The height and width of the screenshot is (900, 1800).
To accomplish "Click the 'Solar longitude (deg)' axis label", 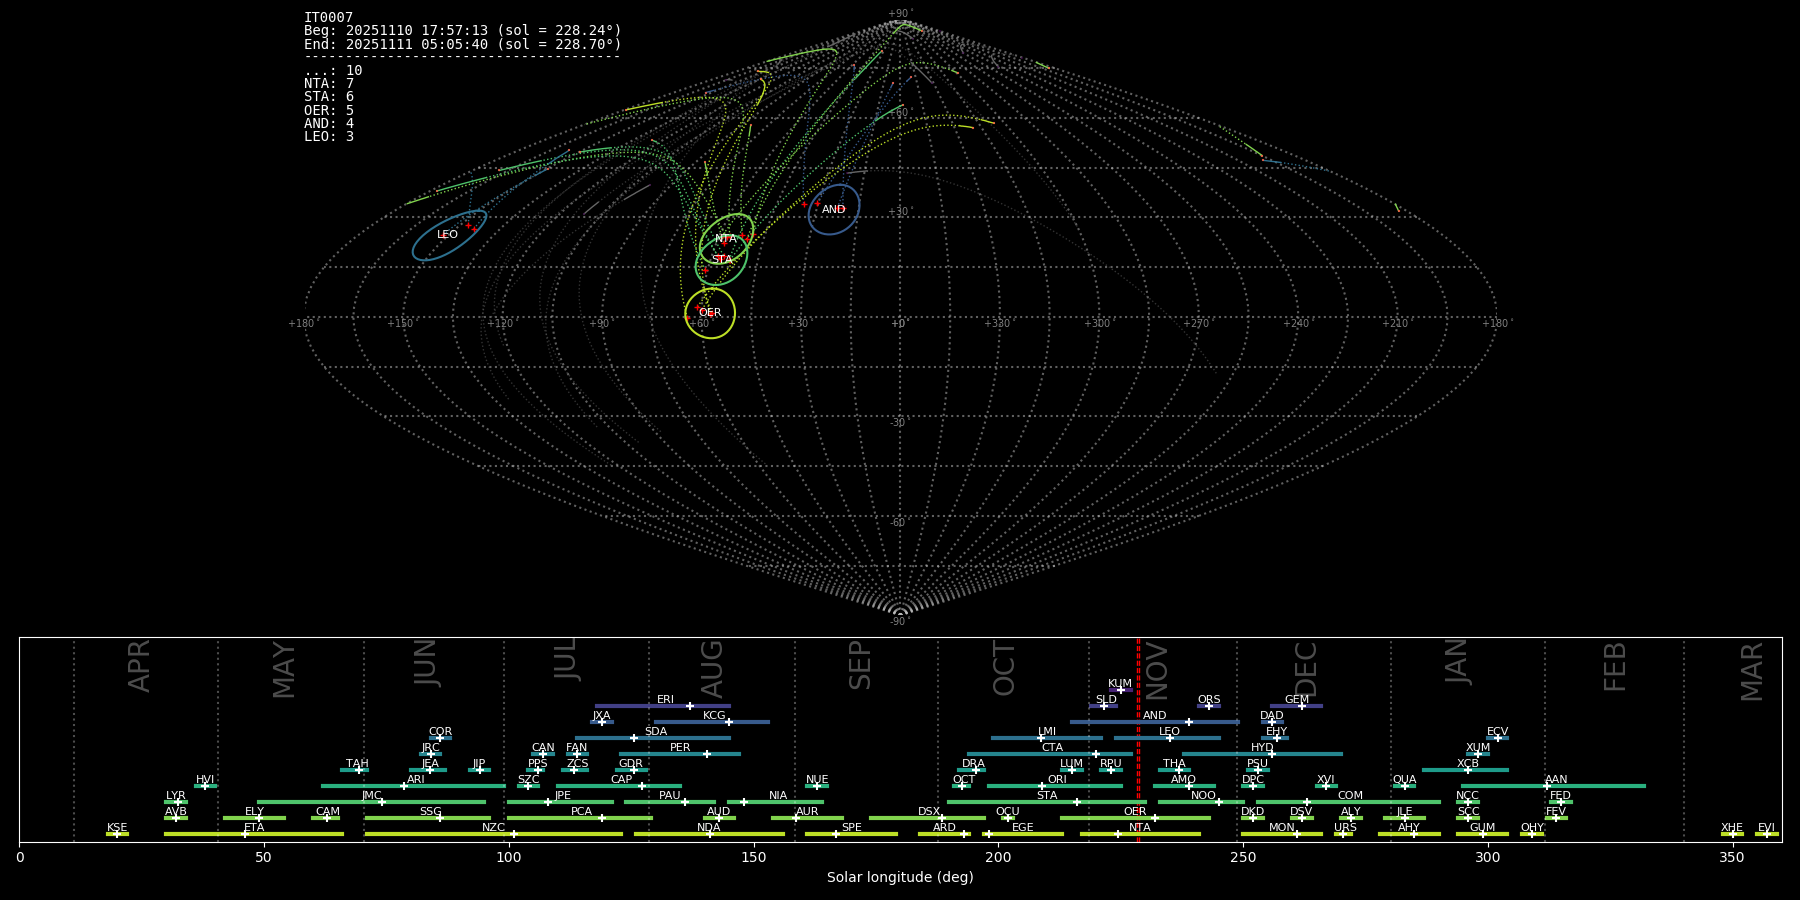I will tap(900, 877).
